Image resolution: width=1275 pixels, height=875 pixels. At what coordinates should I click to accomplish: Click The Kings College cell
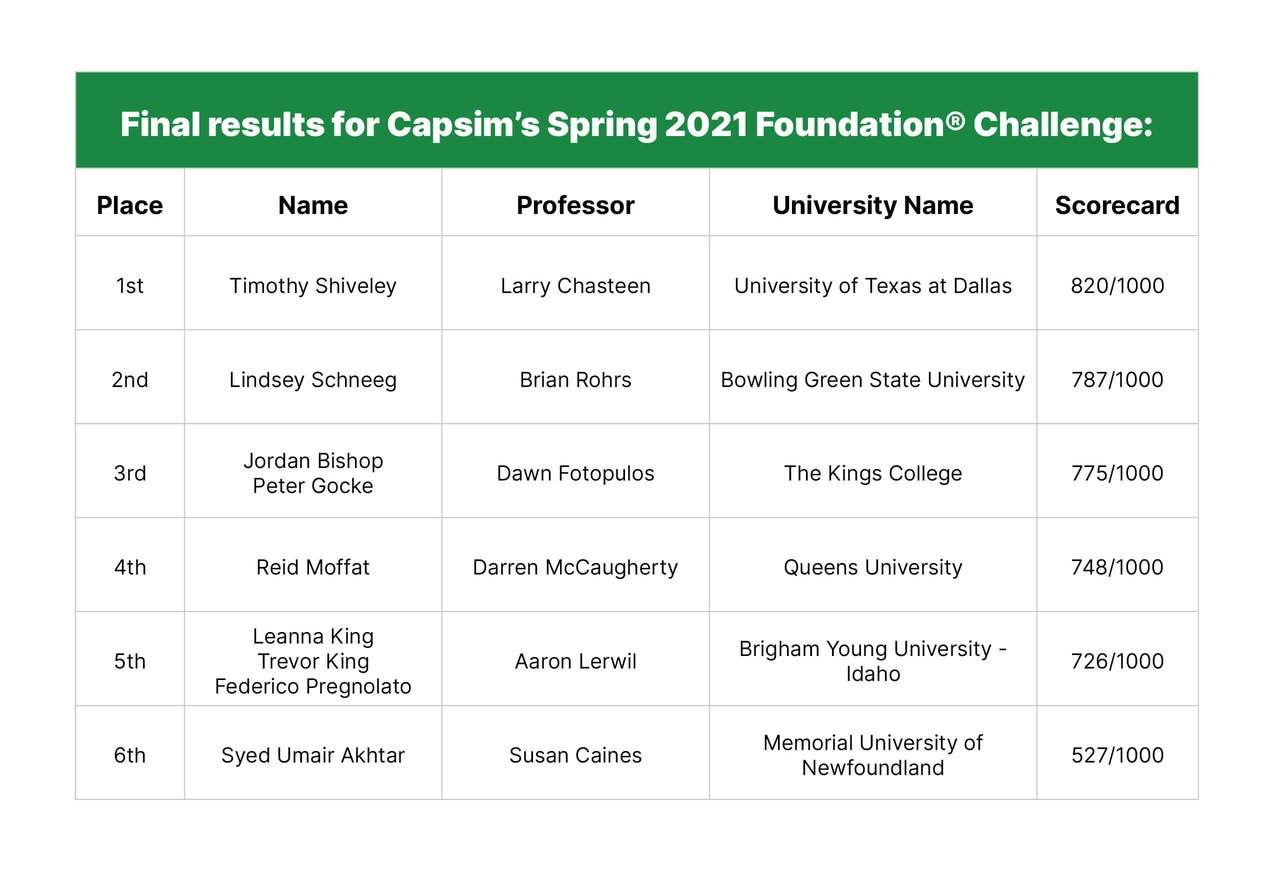(872, 474)
